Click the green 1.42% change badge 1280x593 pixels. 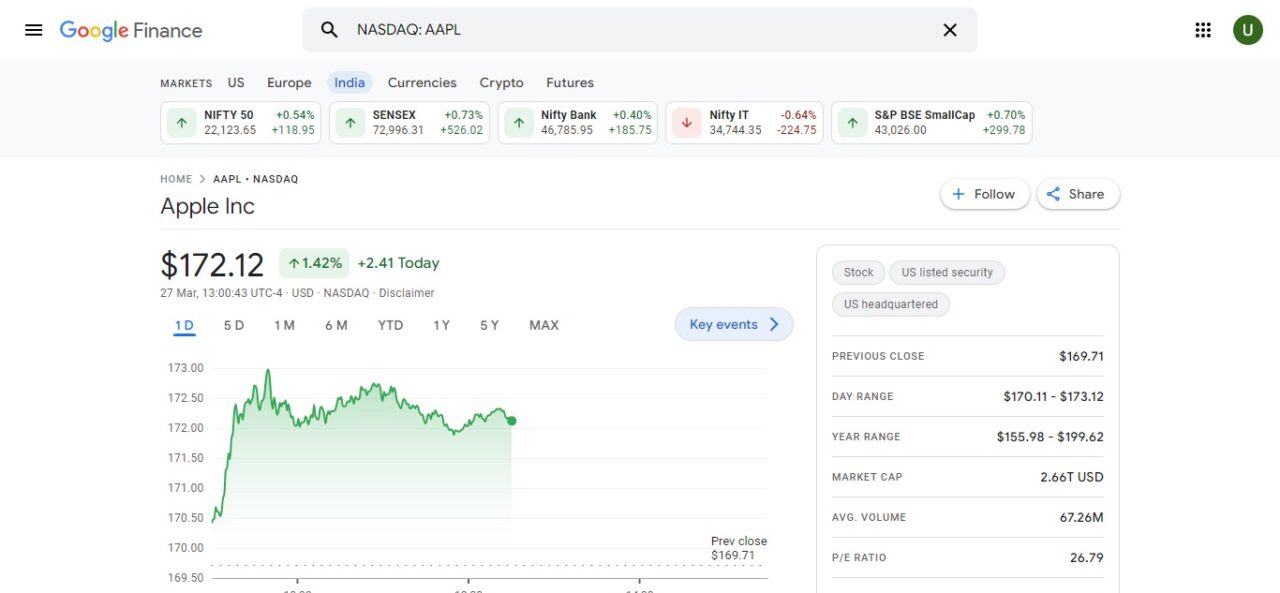click(x=314, y=263)
